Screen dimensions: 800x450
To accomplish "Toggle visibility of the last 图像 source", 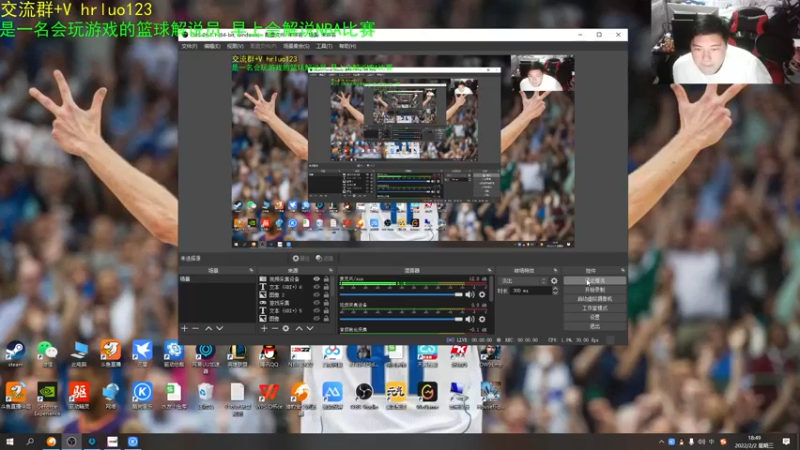I will pos(316,318).
